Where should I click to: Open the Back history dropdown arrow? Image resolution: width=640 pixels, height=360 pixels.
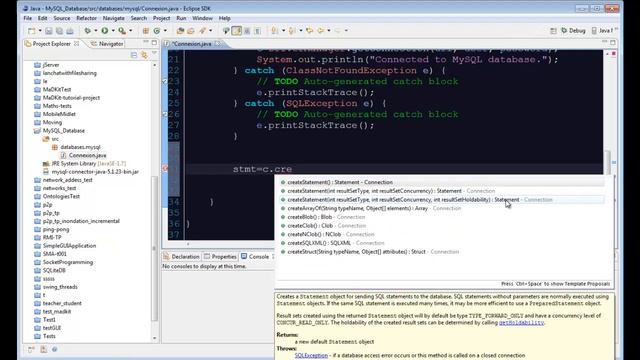point(329,31)
